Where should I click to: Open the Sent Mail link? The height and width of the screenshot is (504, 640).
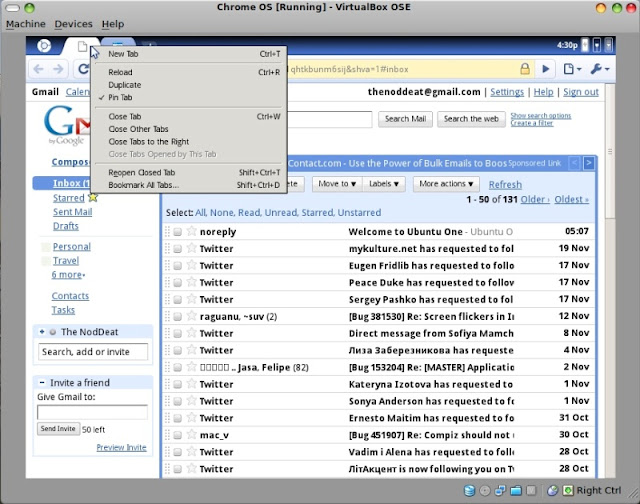pyautogui.click(x=74, y=212)
